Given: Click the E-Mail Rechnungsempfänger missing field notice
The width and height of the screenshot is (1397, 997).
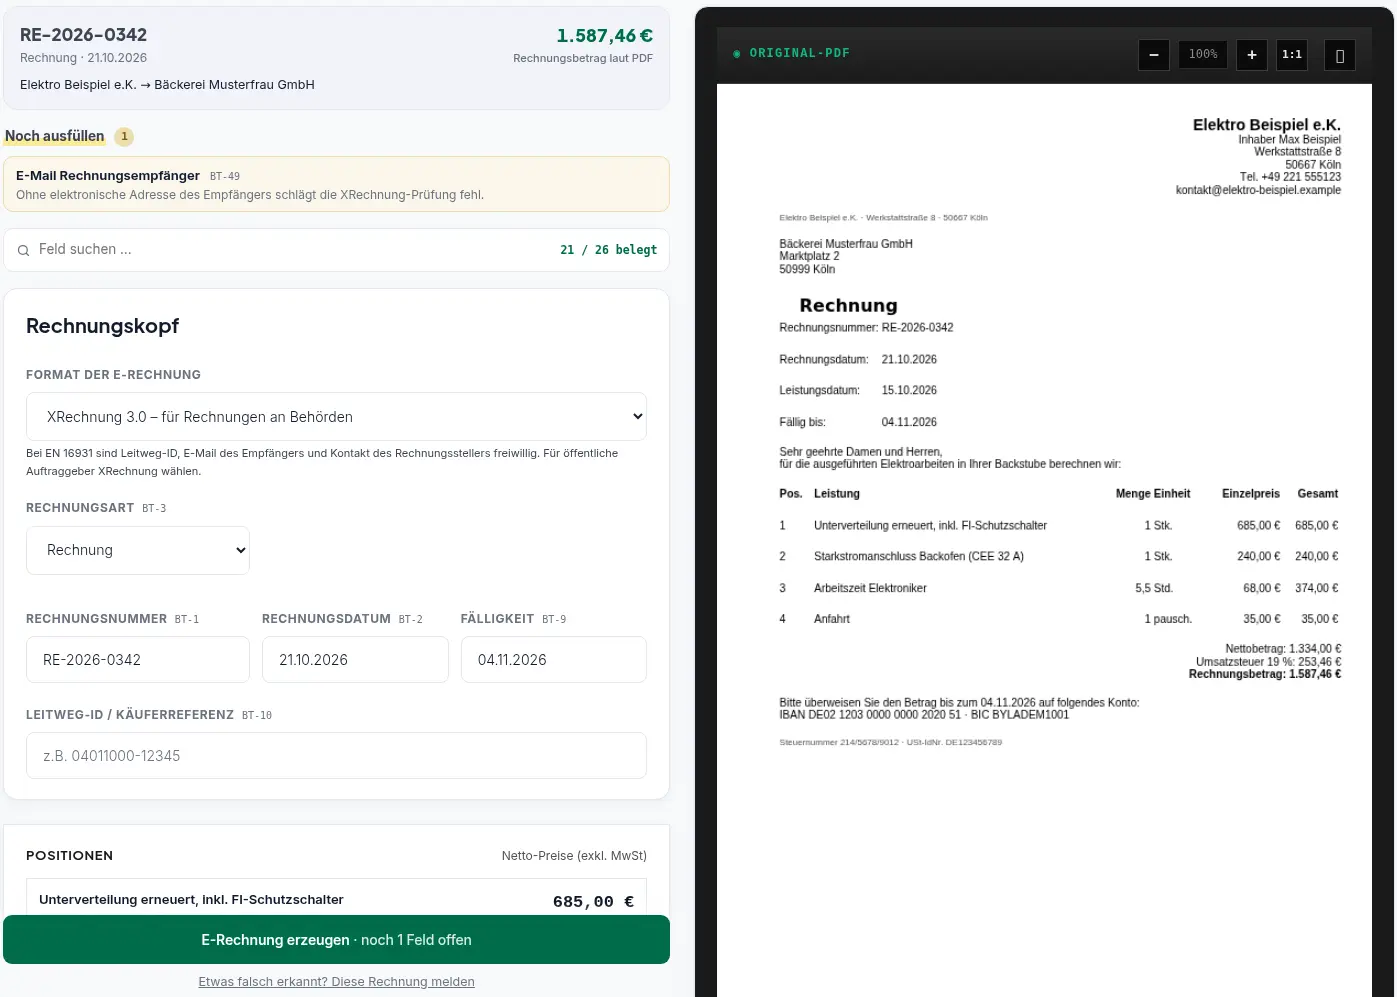Looking at the screenshot, I should tap(336, 184).
